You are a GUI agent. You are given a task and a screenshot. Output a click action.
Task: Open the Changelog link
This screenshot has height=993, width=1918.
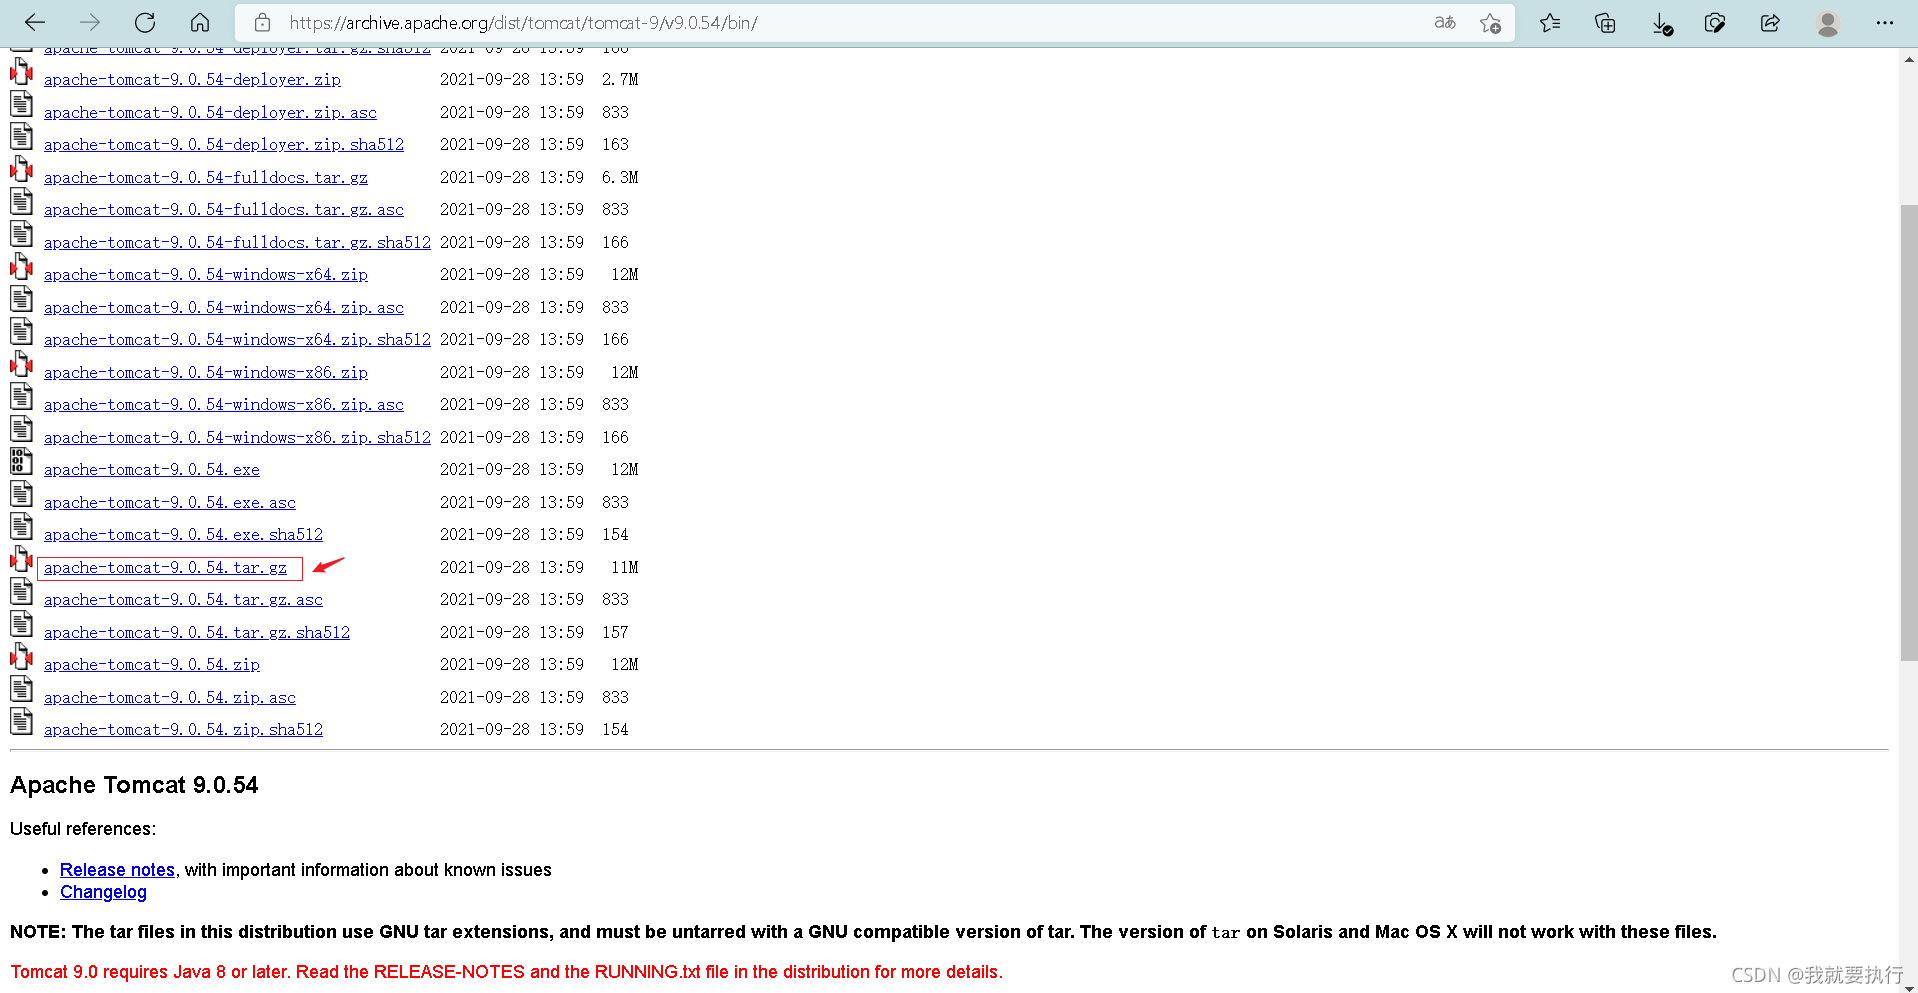[x=103, y=891]
